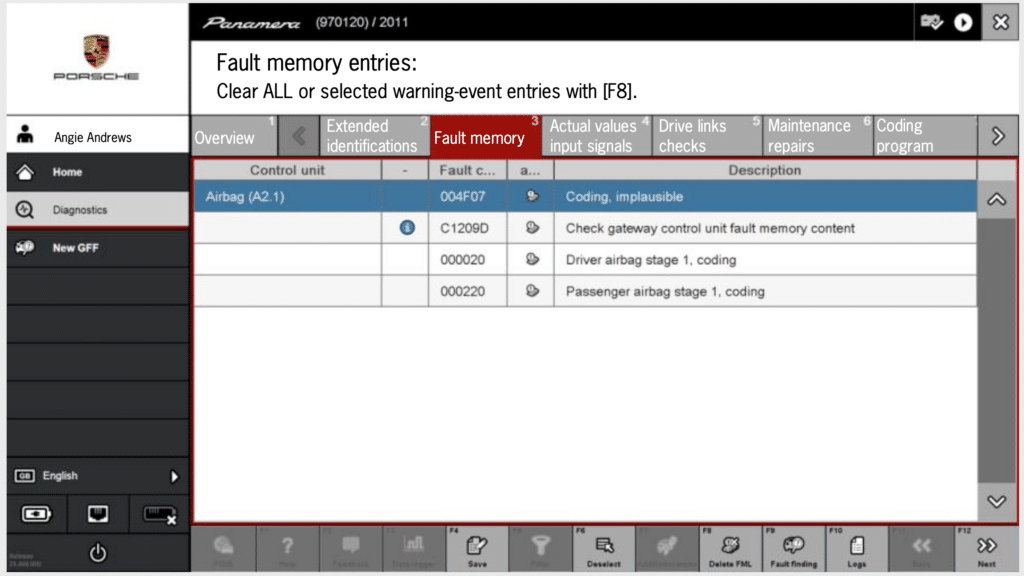Close the diagnostics window with X
This screenshot has width=1024, height=576.
tap(1000, 22)
